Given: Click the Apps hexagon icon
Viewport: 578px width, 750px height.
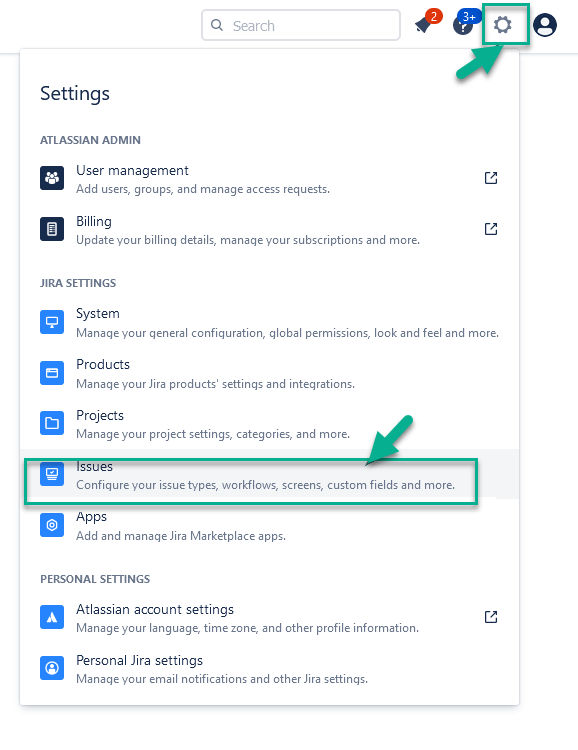Looking at the screenshot, I should [x=52, y=525].
